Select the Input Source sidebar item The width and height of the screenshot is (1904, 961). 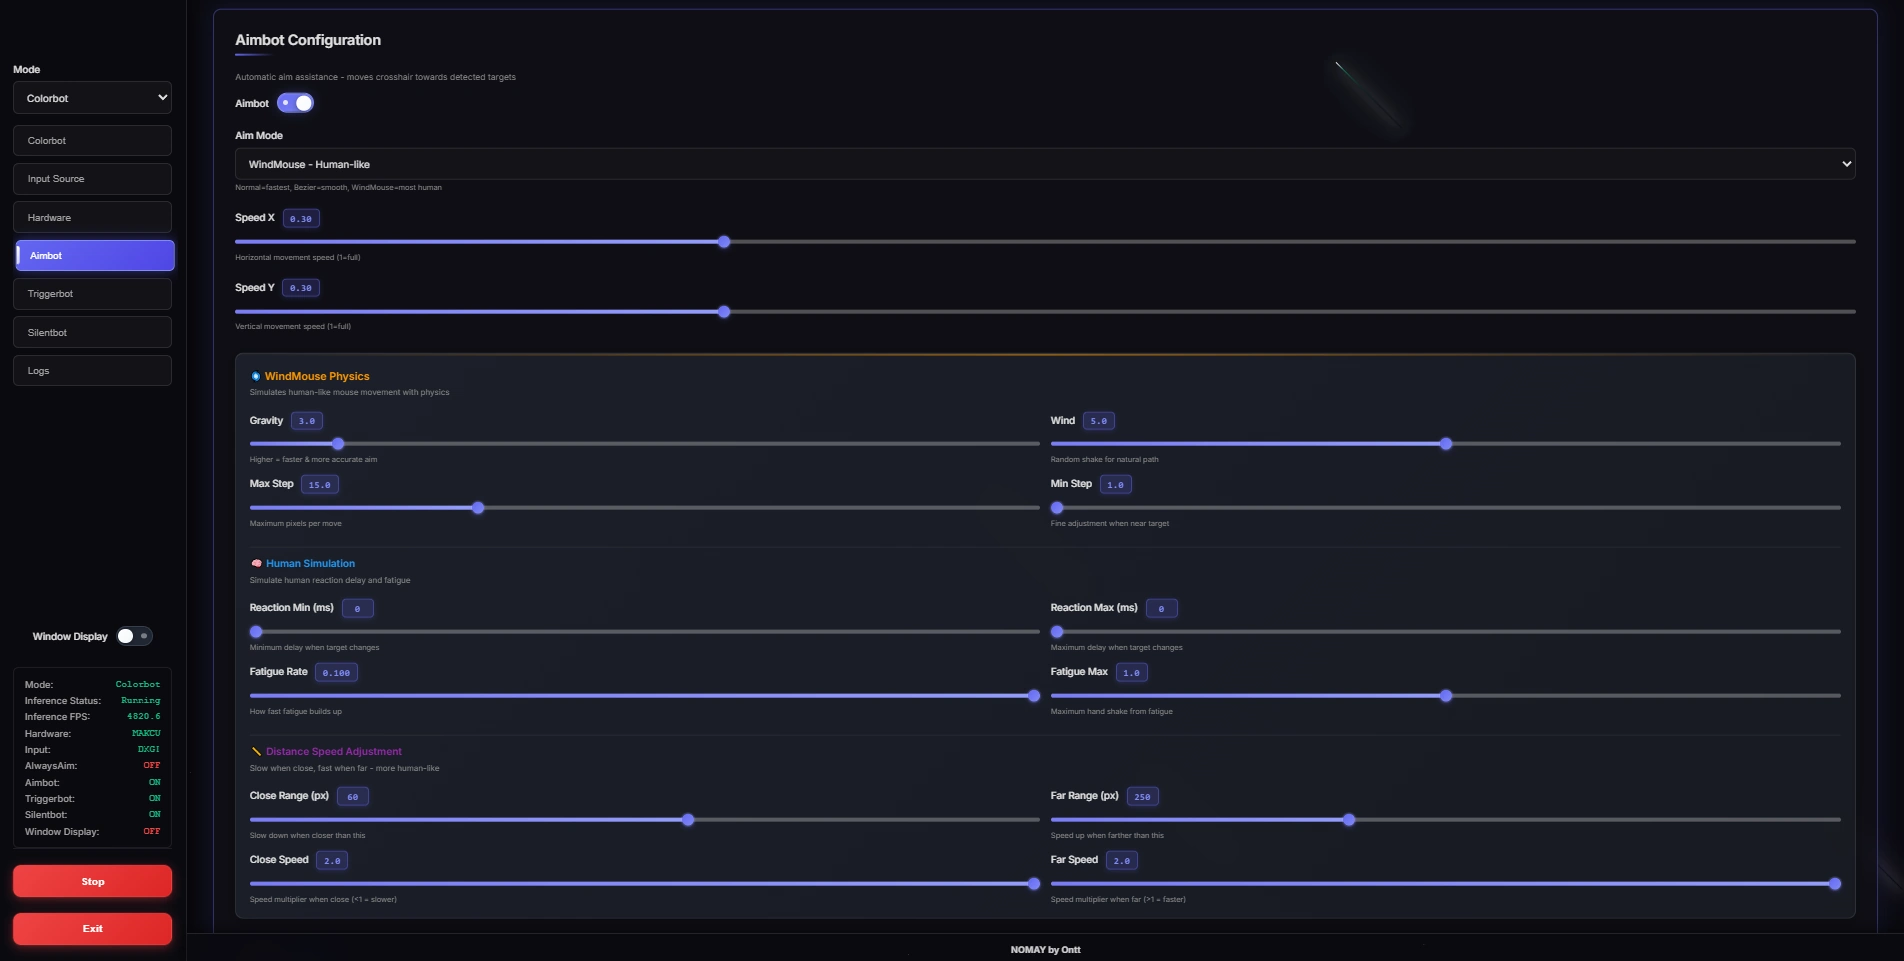[92, 179]
